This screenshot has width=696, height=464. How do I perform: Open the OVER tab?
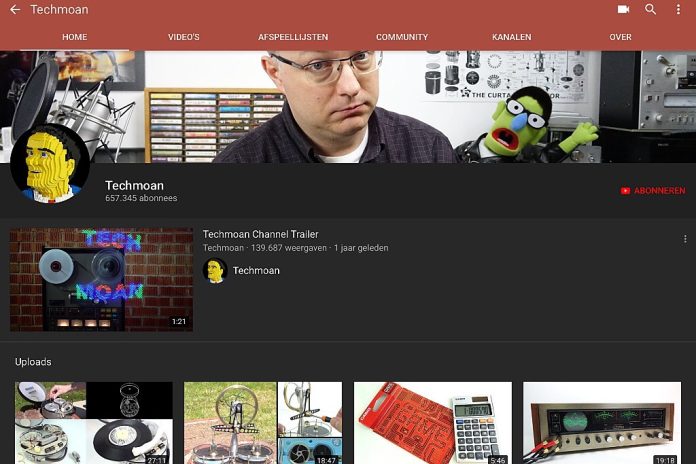coord(620,37)
